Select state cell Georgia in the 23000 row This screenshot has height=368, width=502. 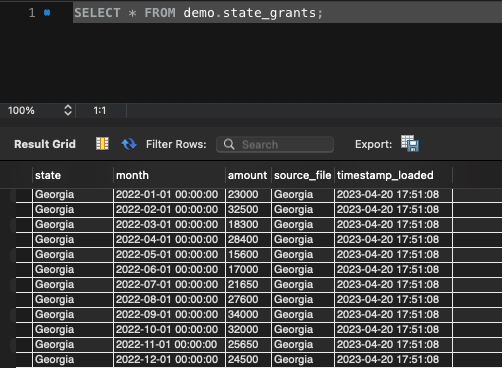coord(73,195)
